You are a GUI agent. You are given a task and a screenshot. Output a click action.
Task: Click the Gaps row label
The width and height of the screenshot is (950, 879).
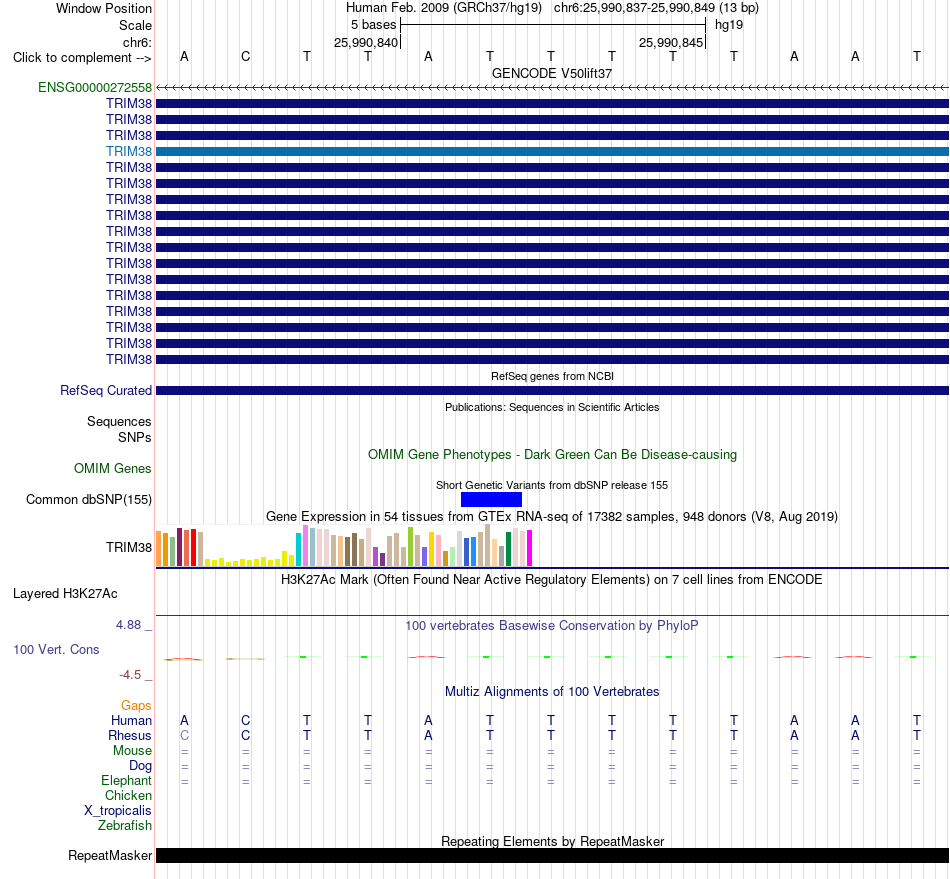[x=136, y=705]
